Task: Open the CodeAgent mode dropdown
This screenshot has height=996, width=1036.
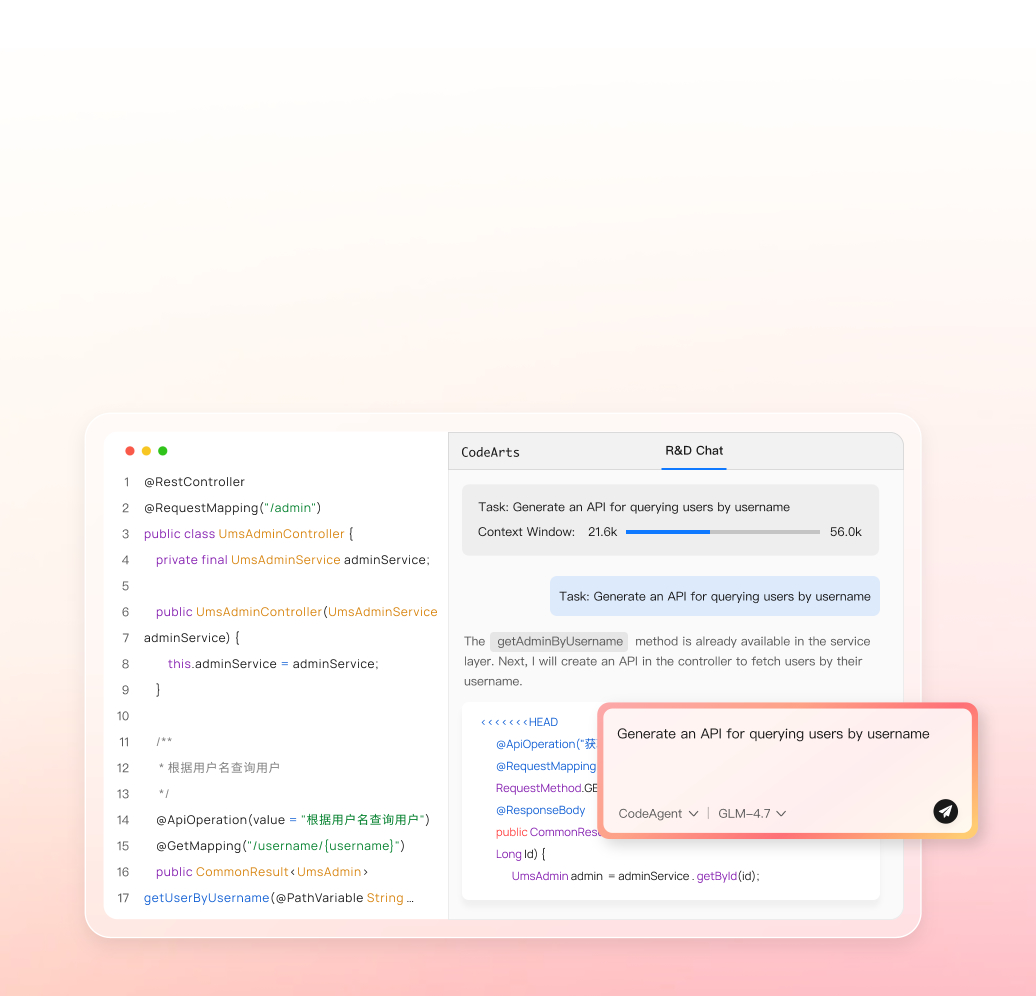Action: 658,814
